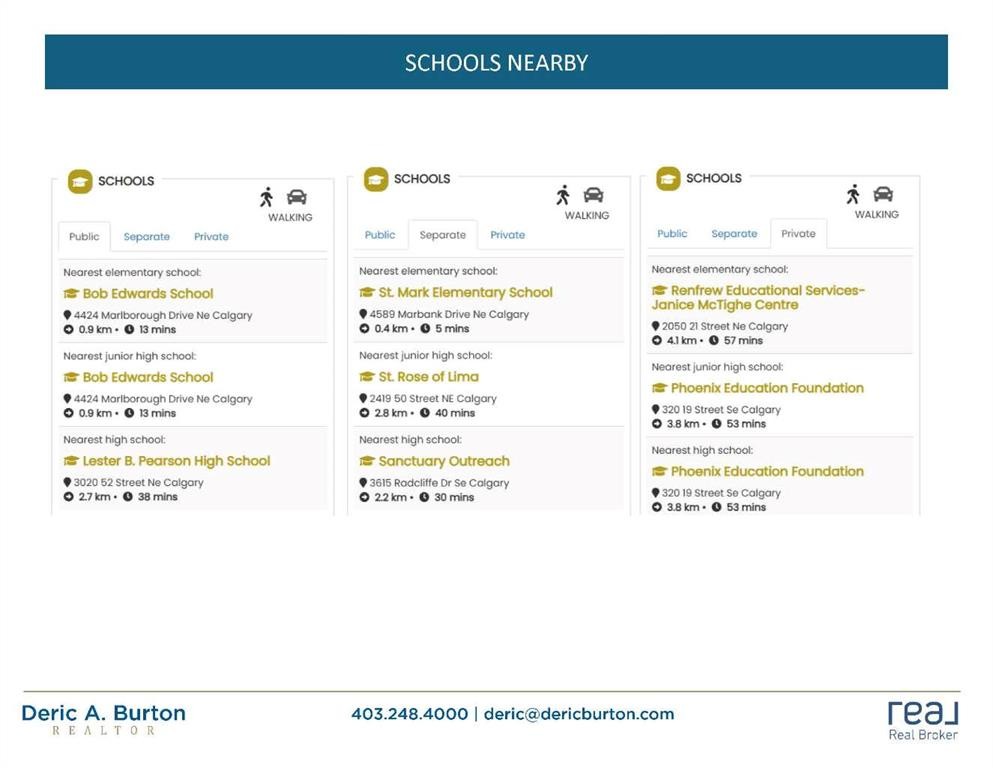Select car icon in the Bob Edwards panel
Screen dimensions: 993x768
click(297, 197)
